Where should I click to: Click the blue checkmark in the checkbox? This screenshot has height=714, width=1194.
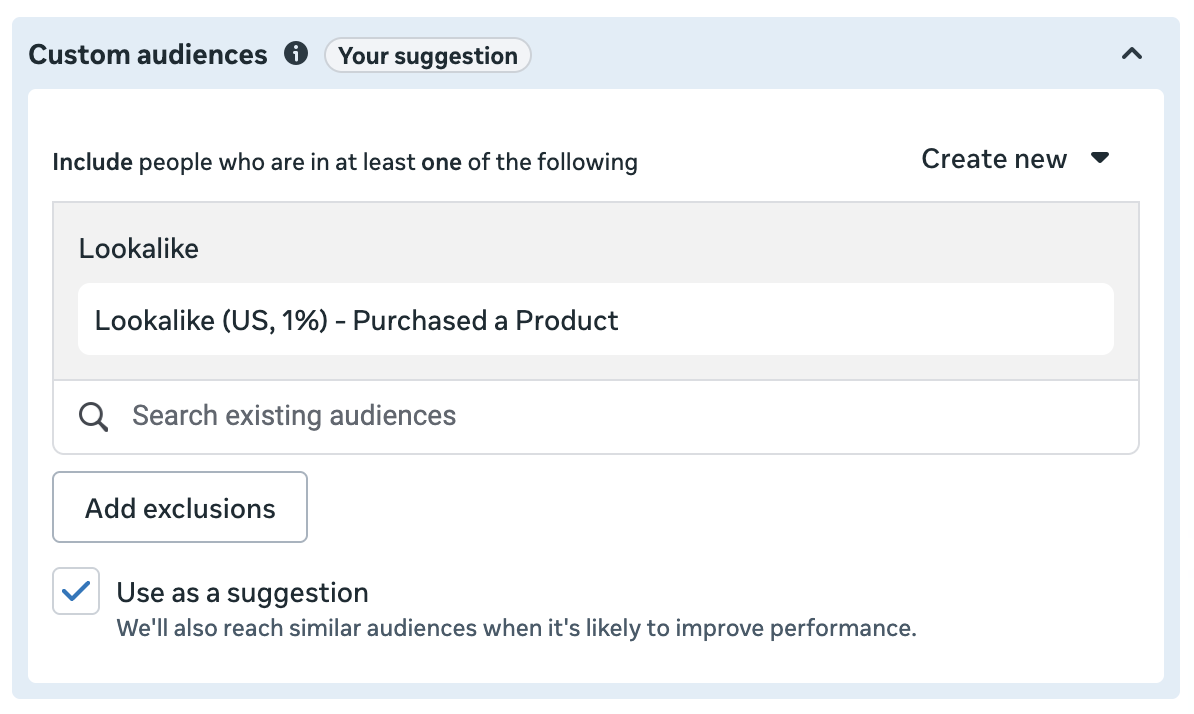tap(76, 592)
